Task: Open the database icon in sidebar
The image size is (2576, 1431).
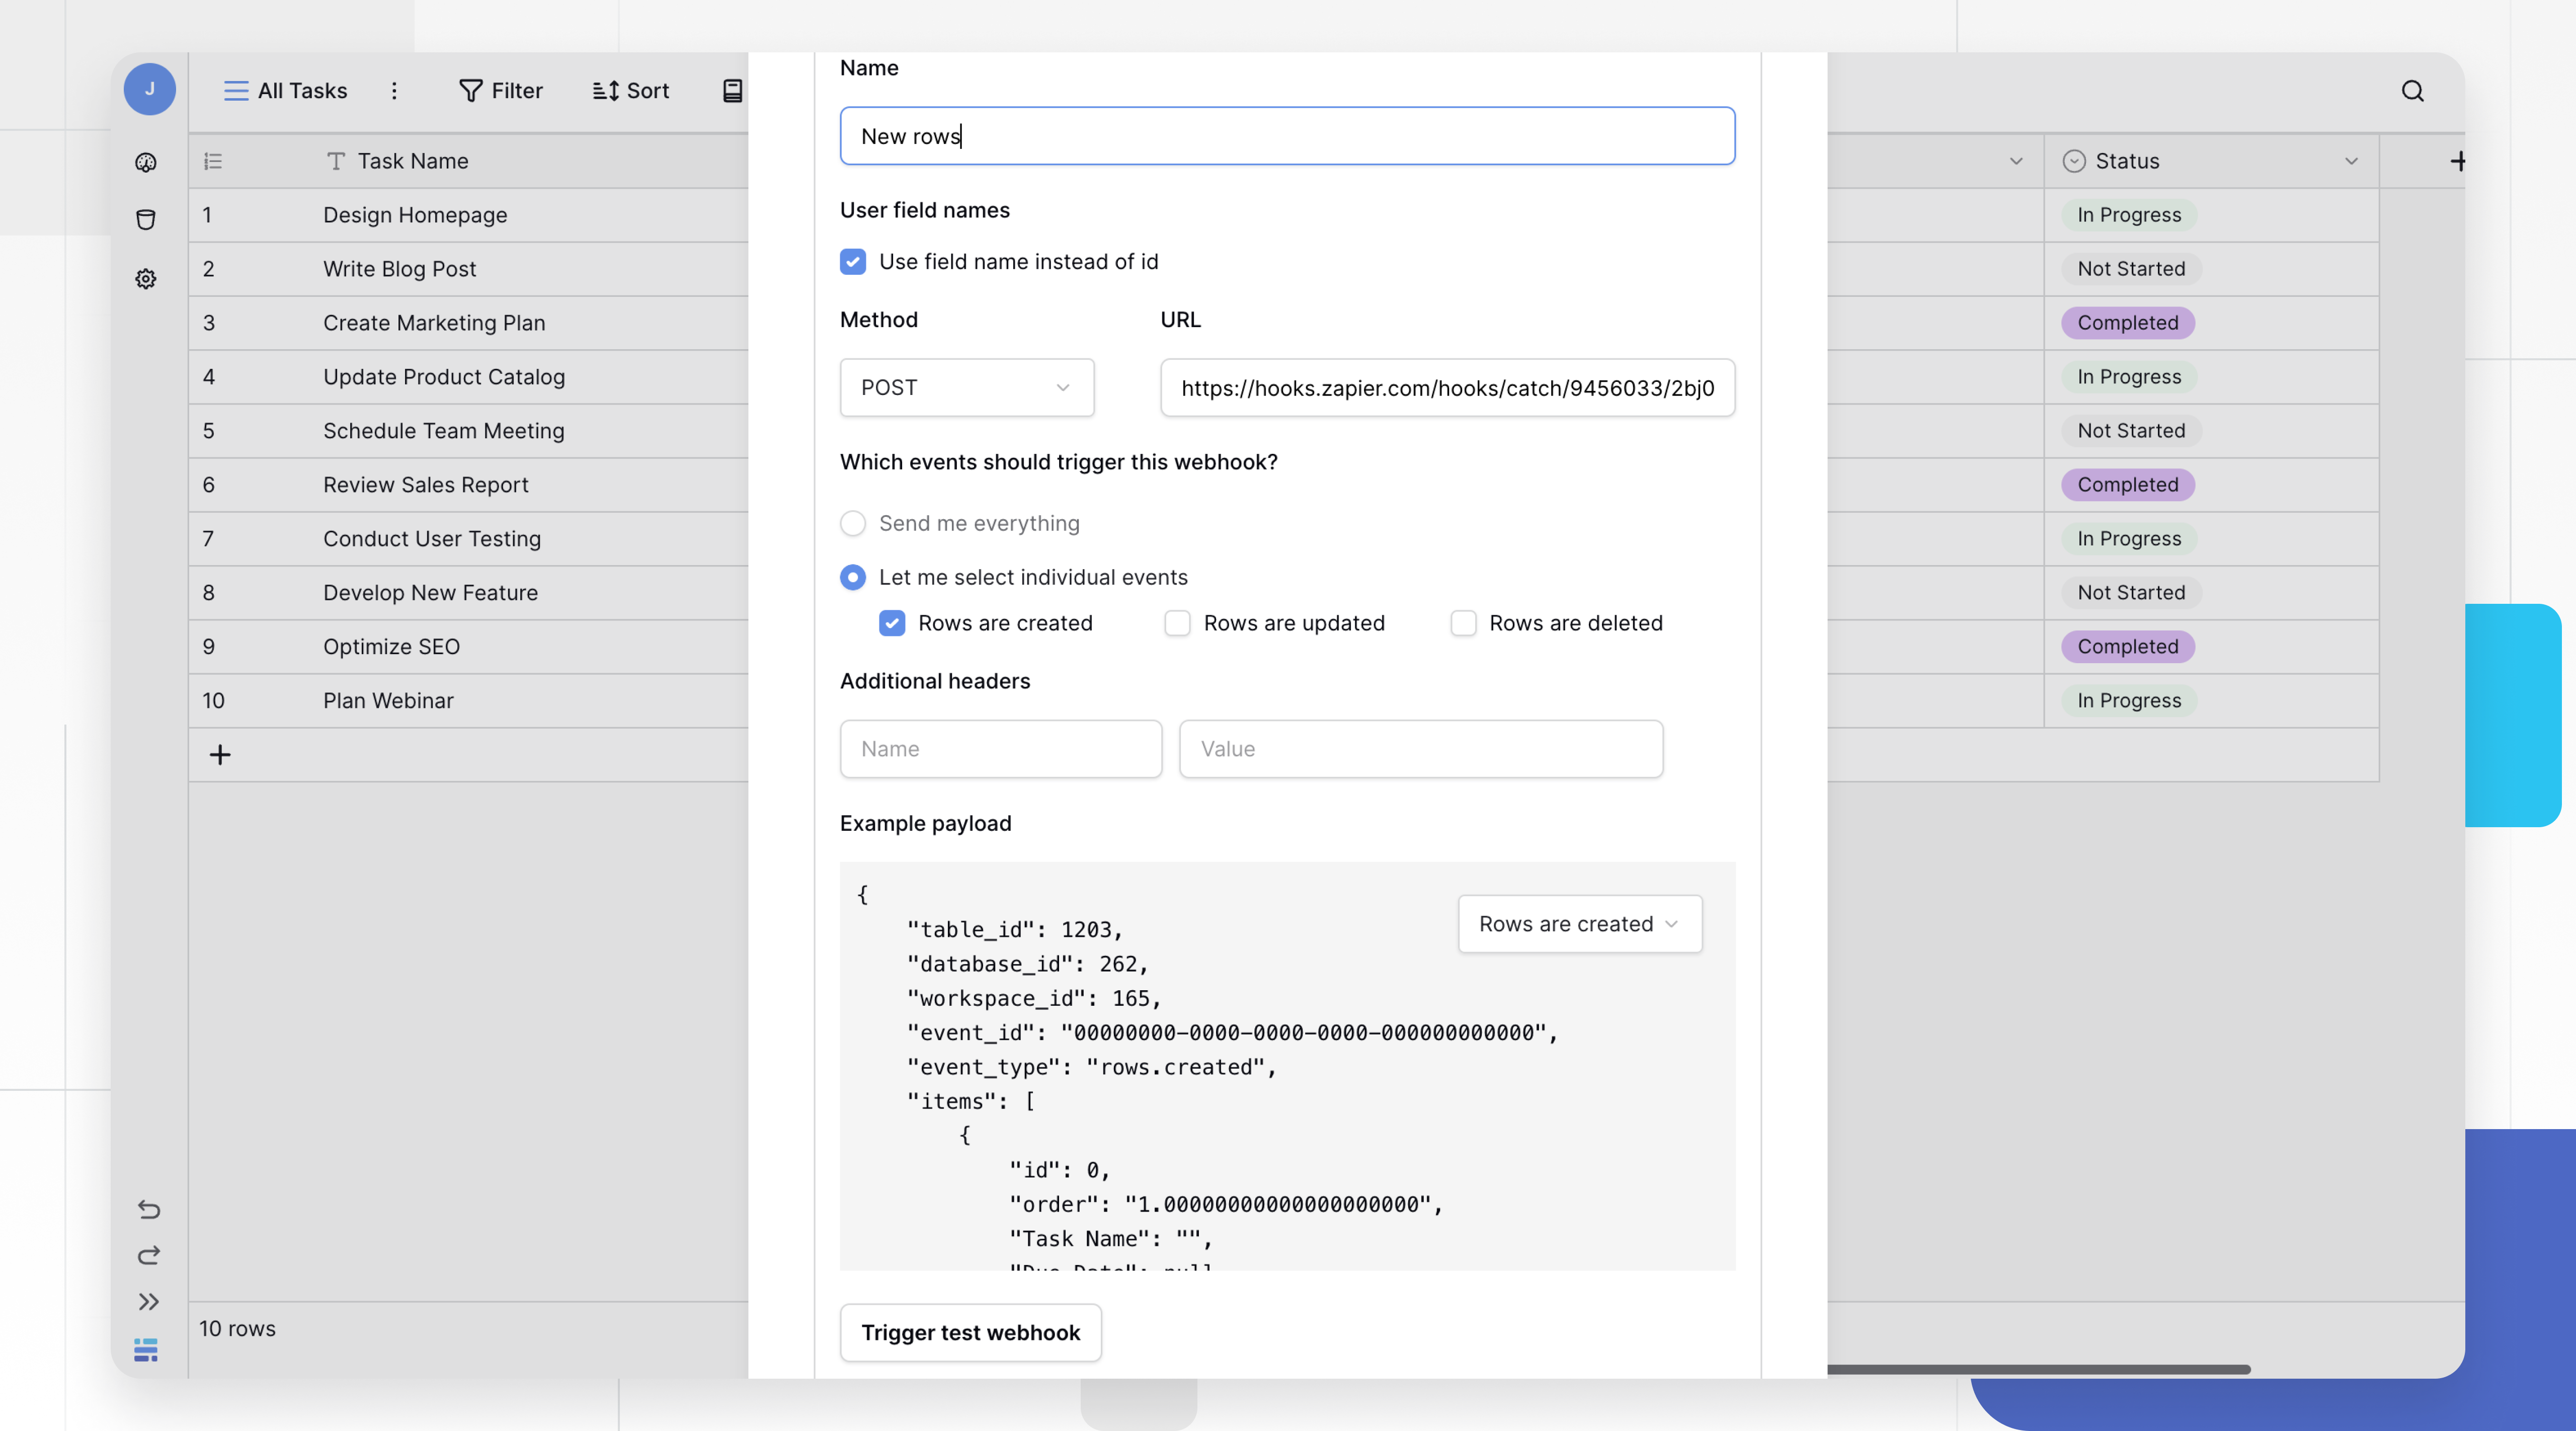Action: (146, 219)
